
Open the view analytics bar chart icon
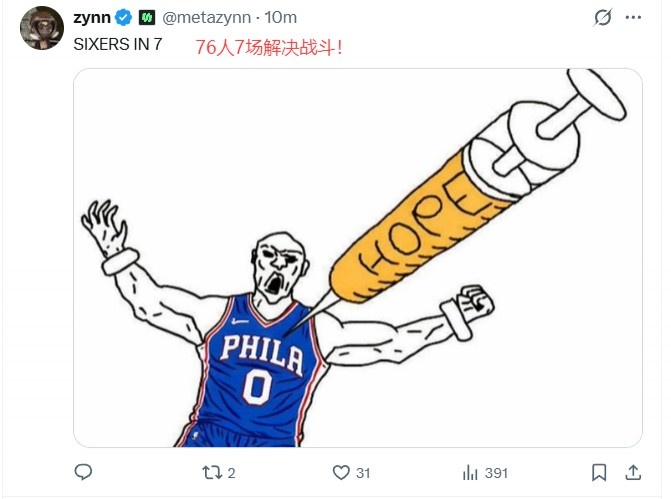point(470,472)
